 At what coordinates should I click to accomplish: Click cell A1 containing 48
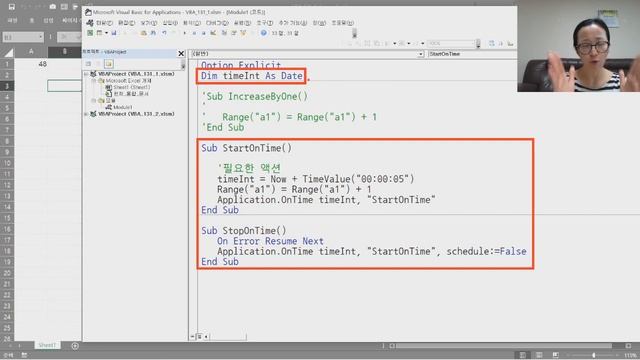point(31,64)
